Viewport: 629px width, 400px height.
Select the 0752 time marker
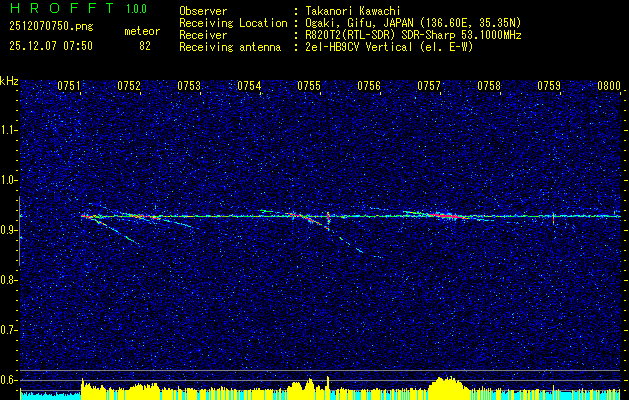pyautogui.click(x=129, y=86)
